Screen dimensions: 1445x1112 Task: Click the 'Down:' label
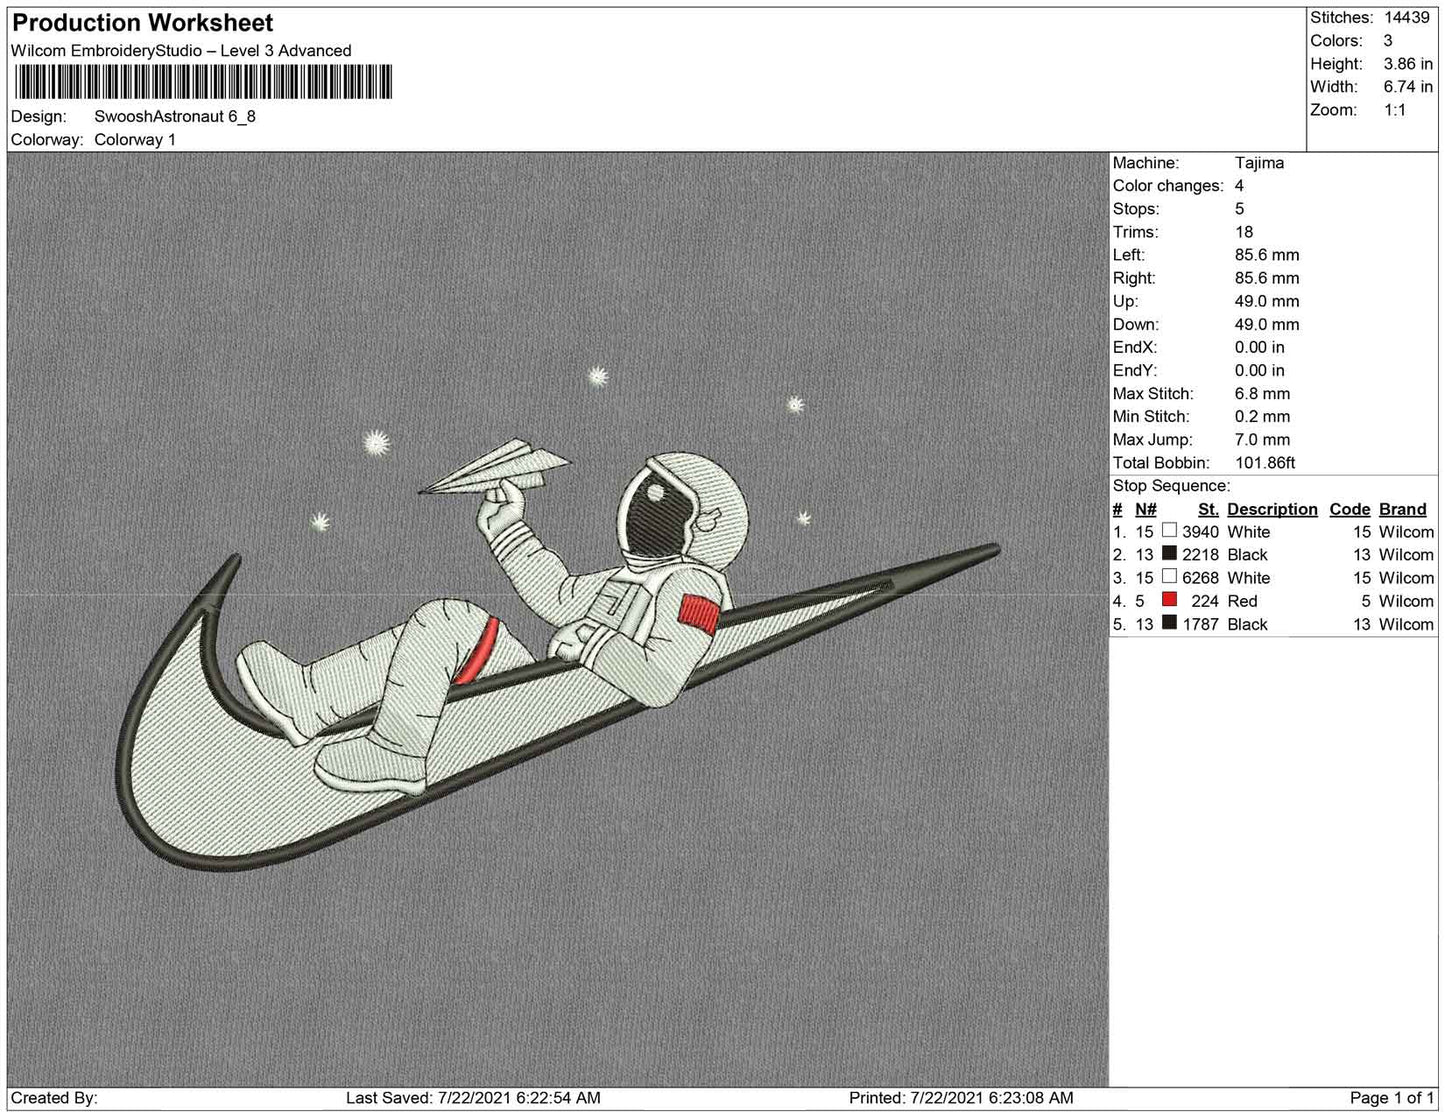1136,324
